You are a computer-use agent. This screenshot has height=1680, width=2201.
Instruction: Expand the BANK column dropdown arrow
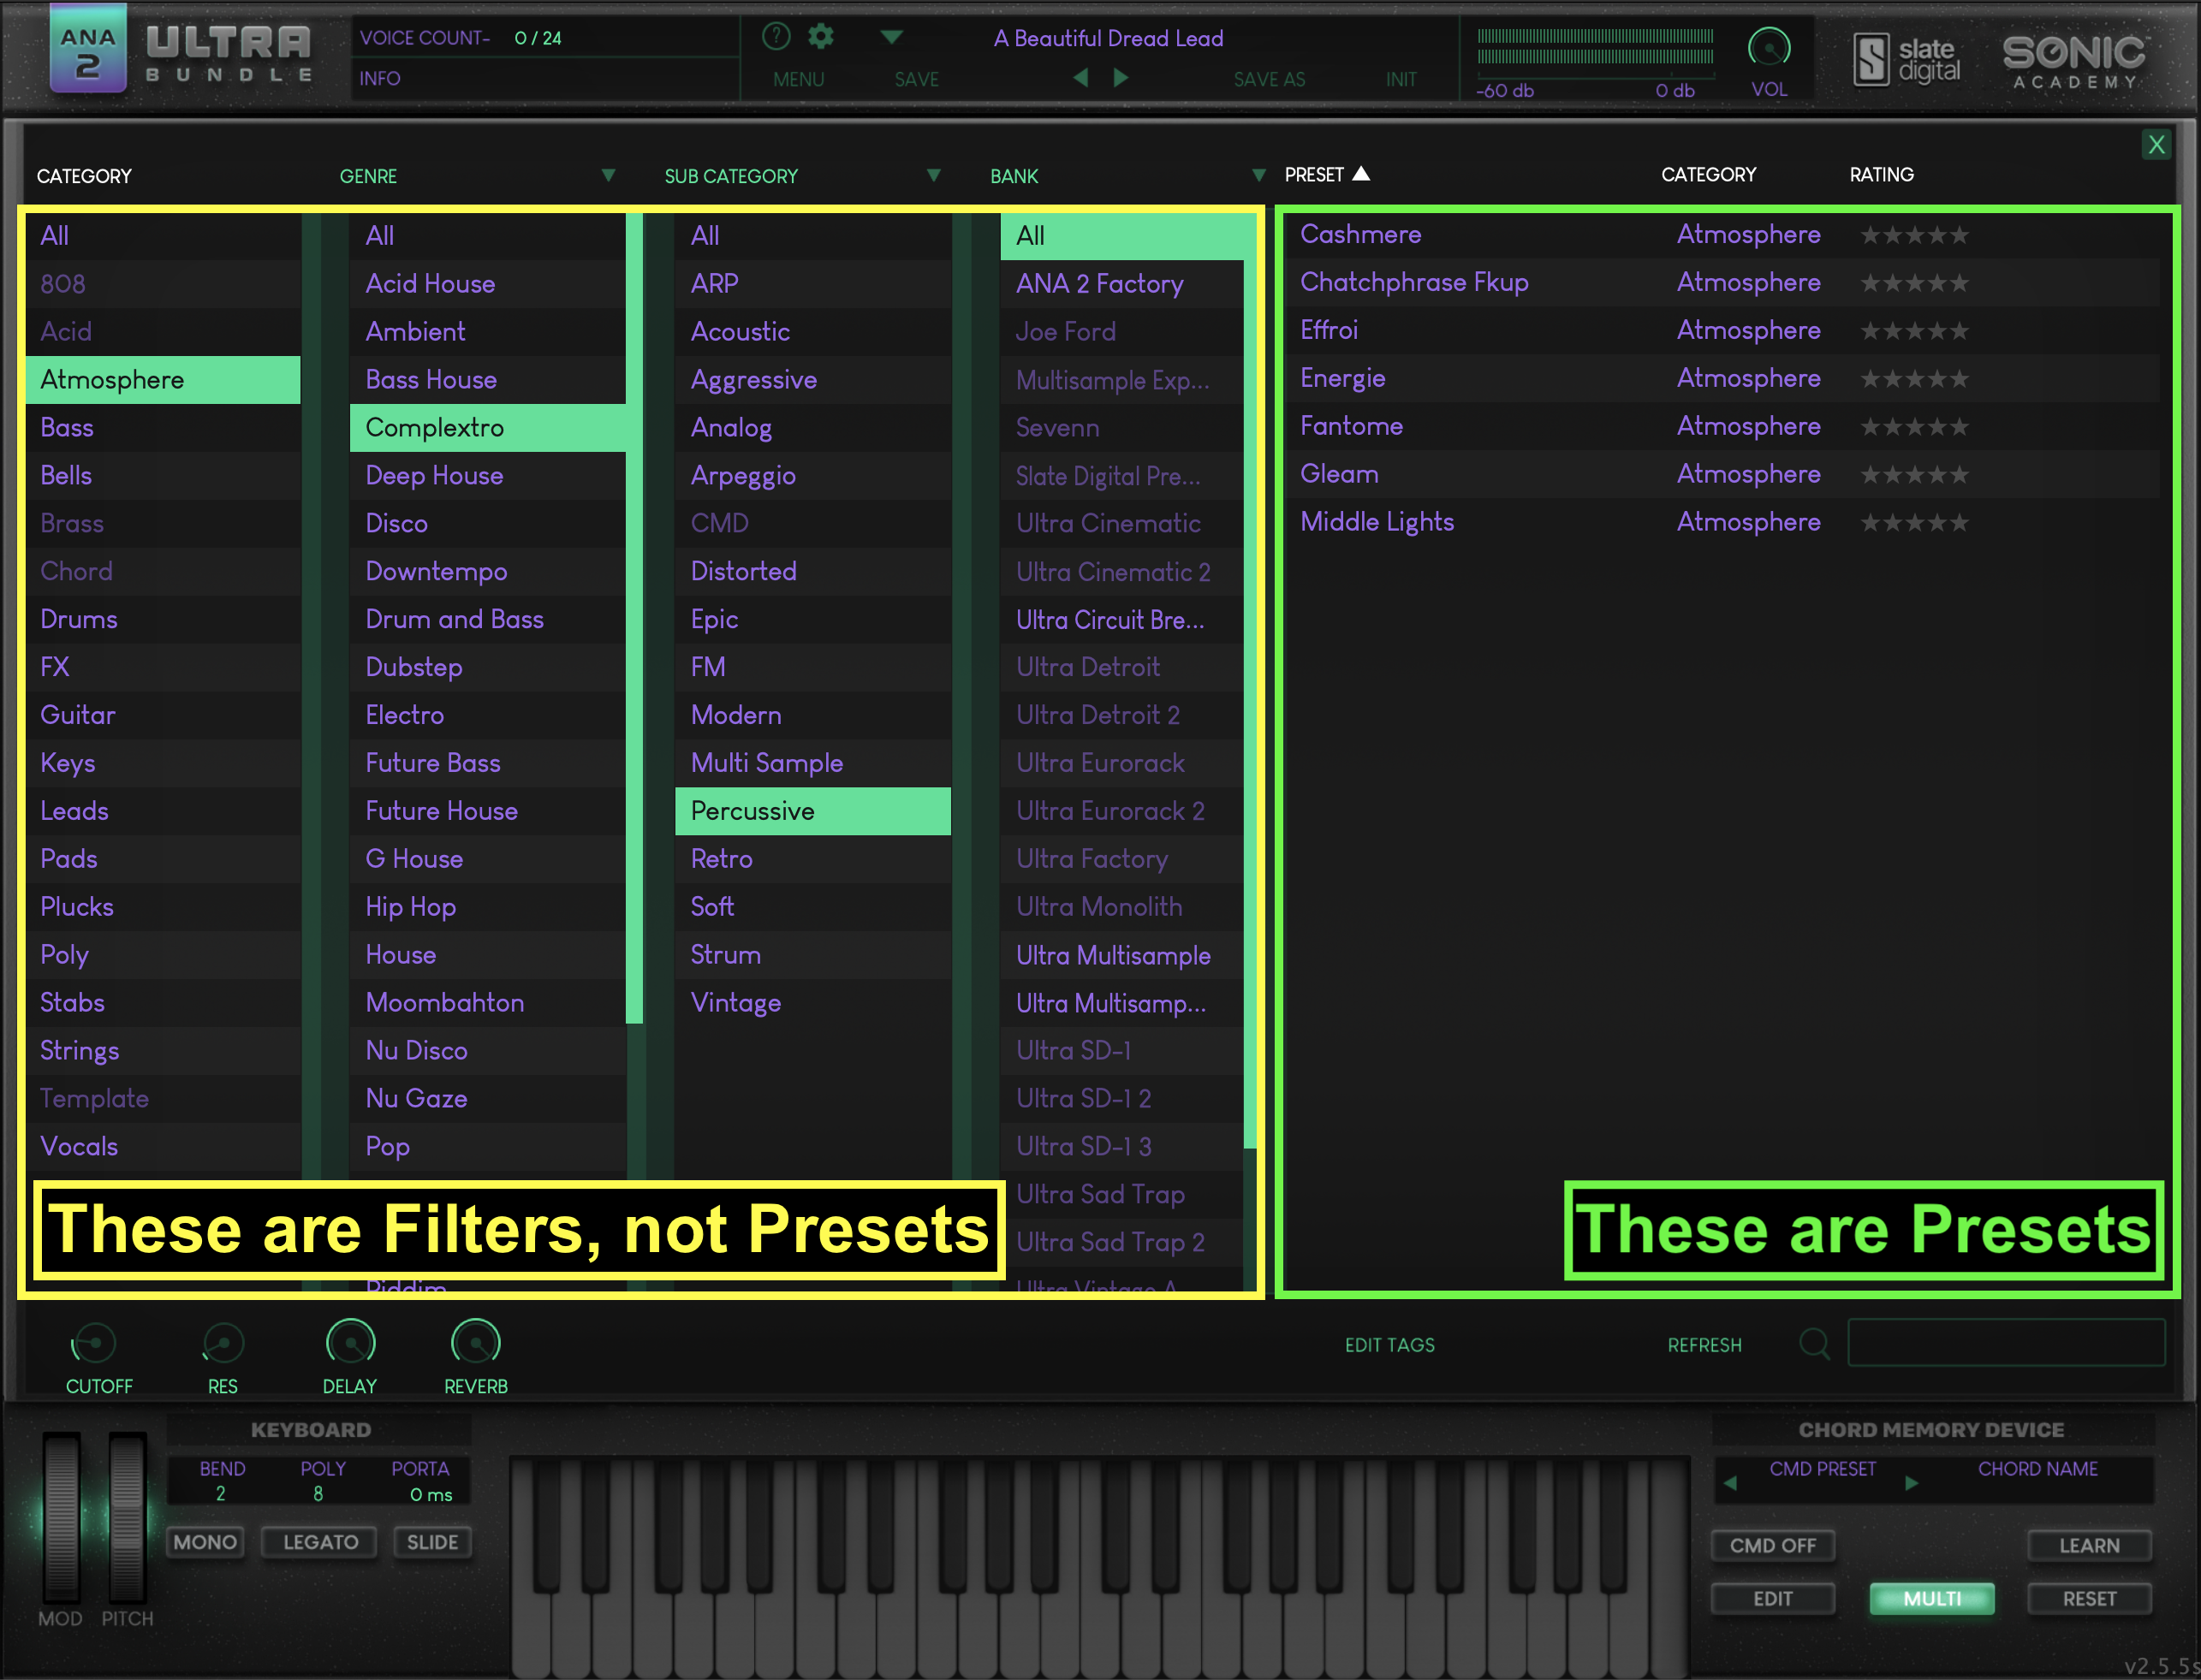[1259, 175]
